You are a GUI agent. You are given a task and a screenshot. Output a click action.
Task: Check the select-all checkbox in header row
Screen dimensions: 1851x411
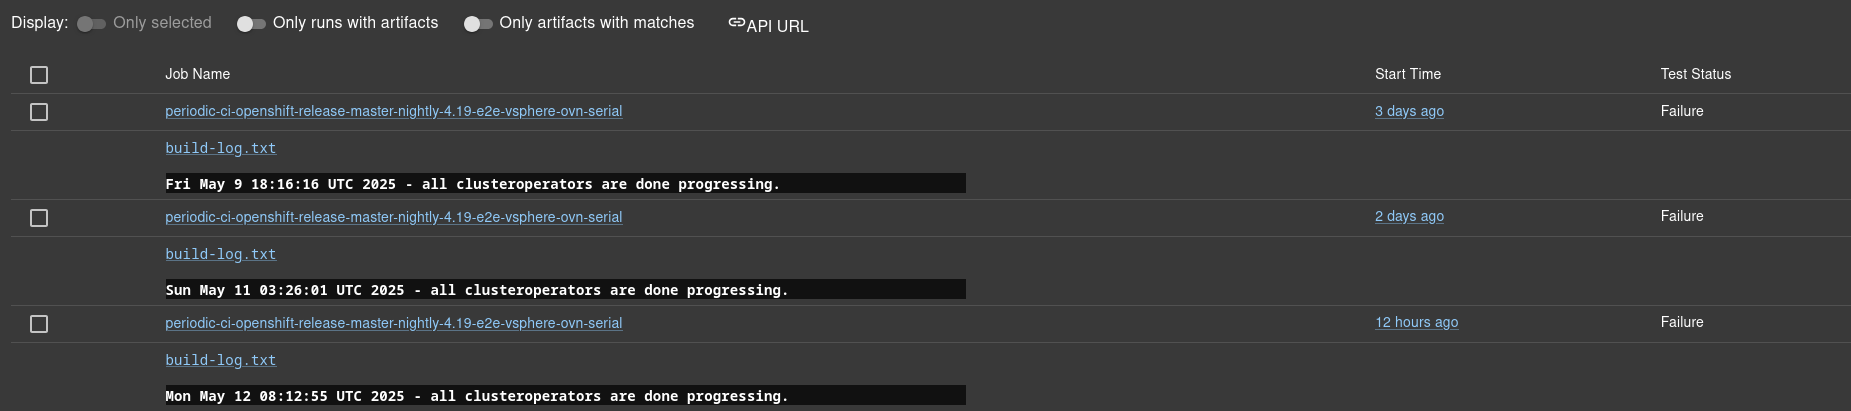pos(39,75)
